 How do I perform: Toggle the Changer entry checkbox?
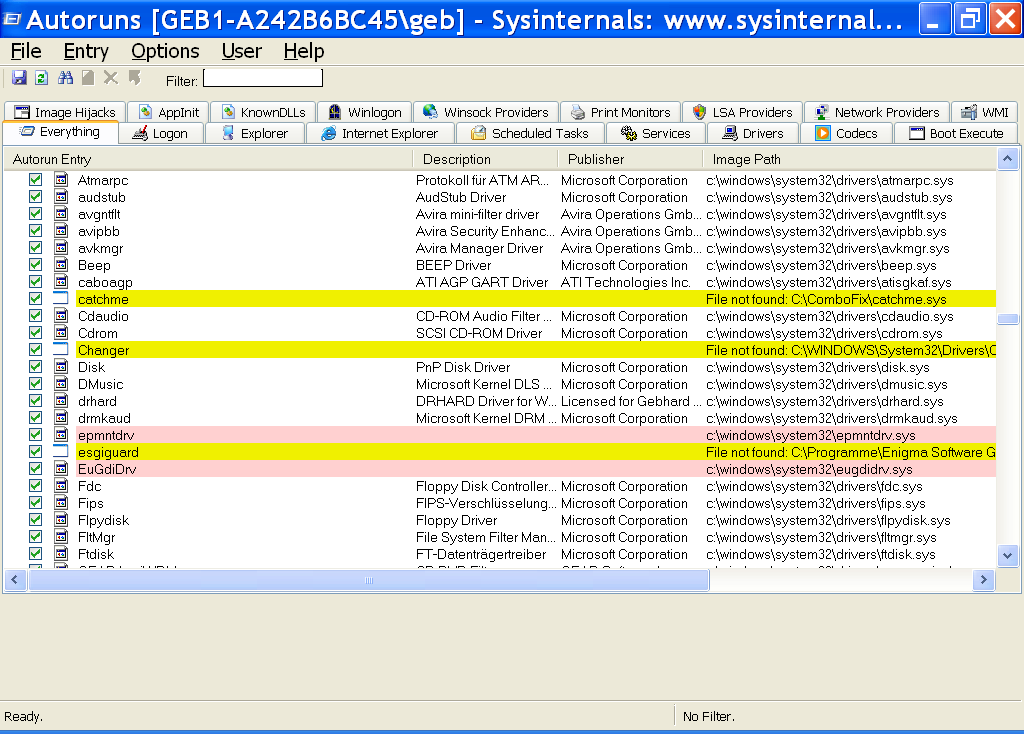[35, 349]
